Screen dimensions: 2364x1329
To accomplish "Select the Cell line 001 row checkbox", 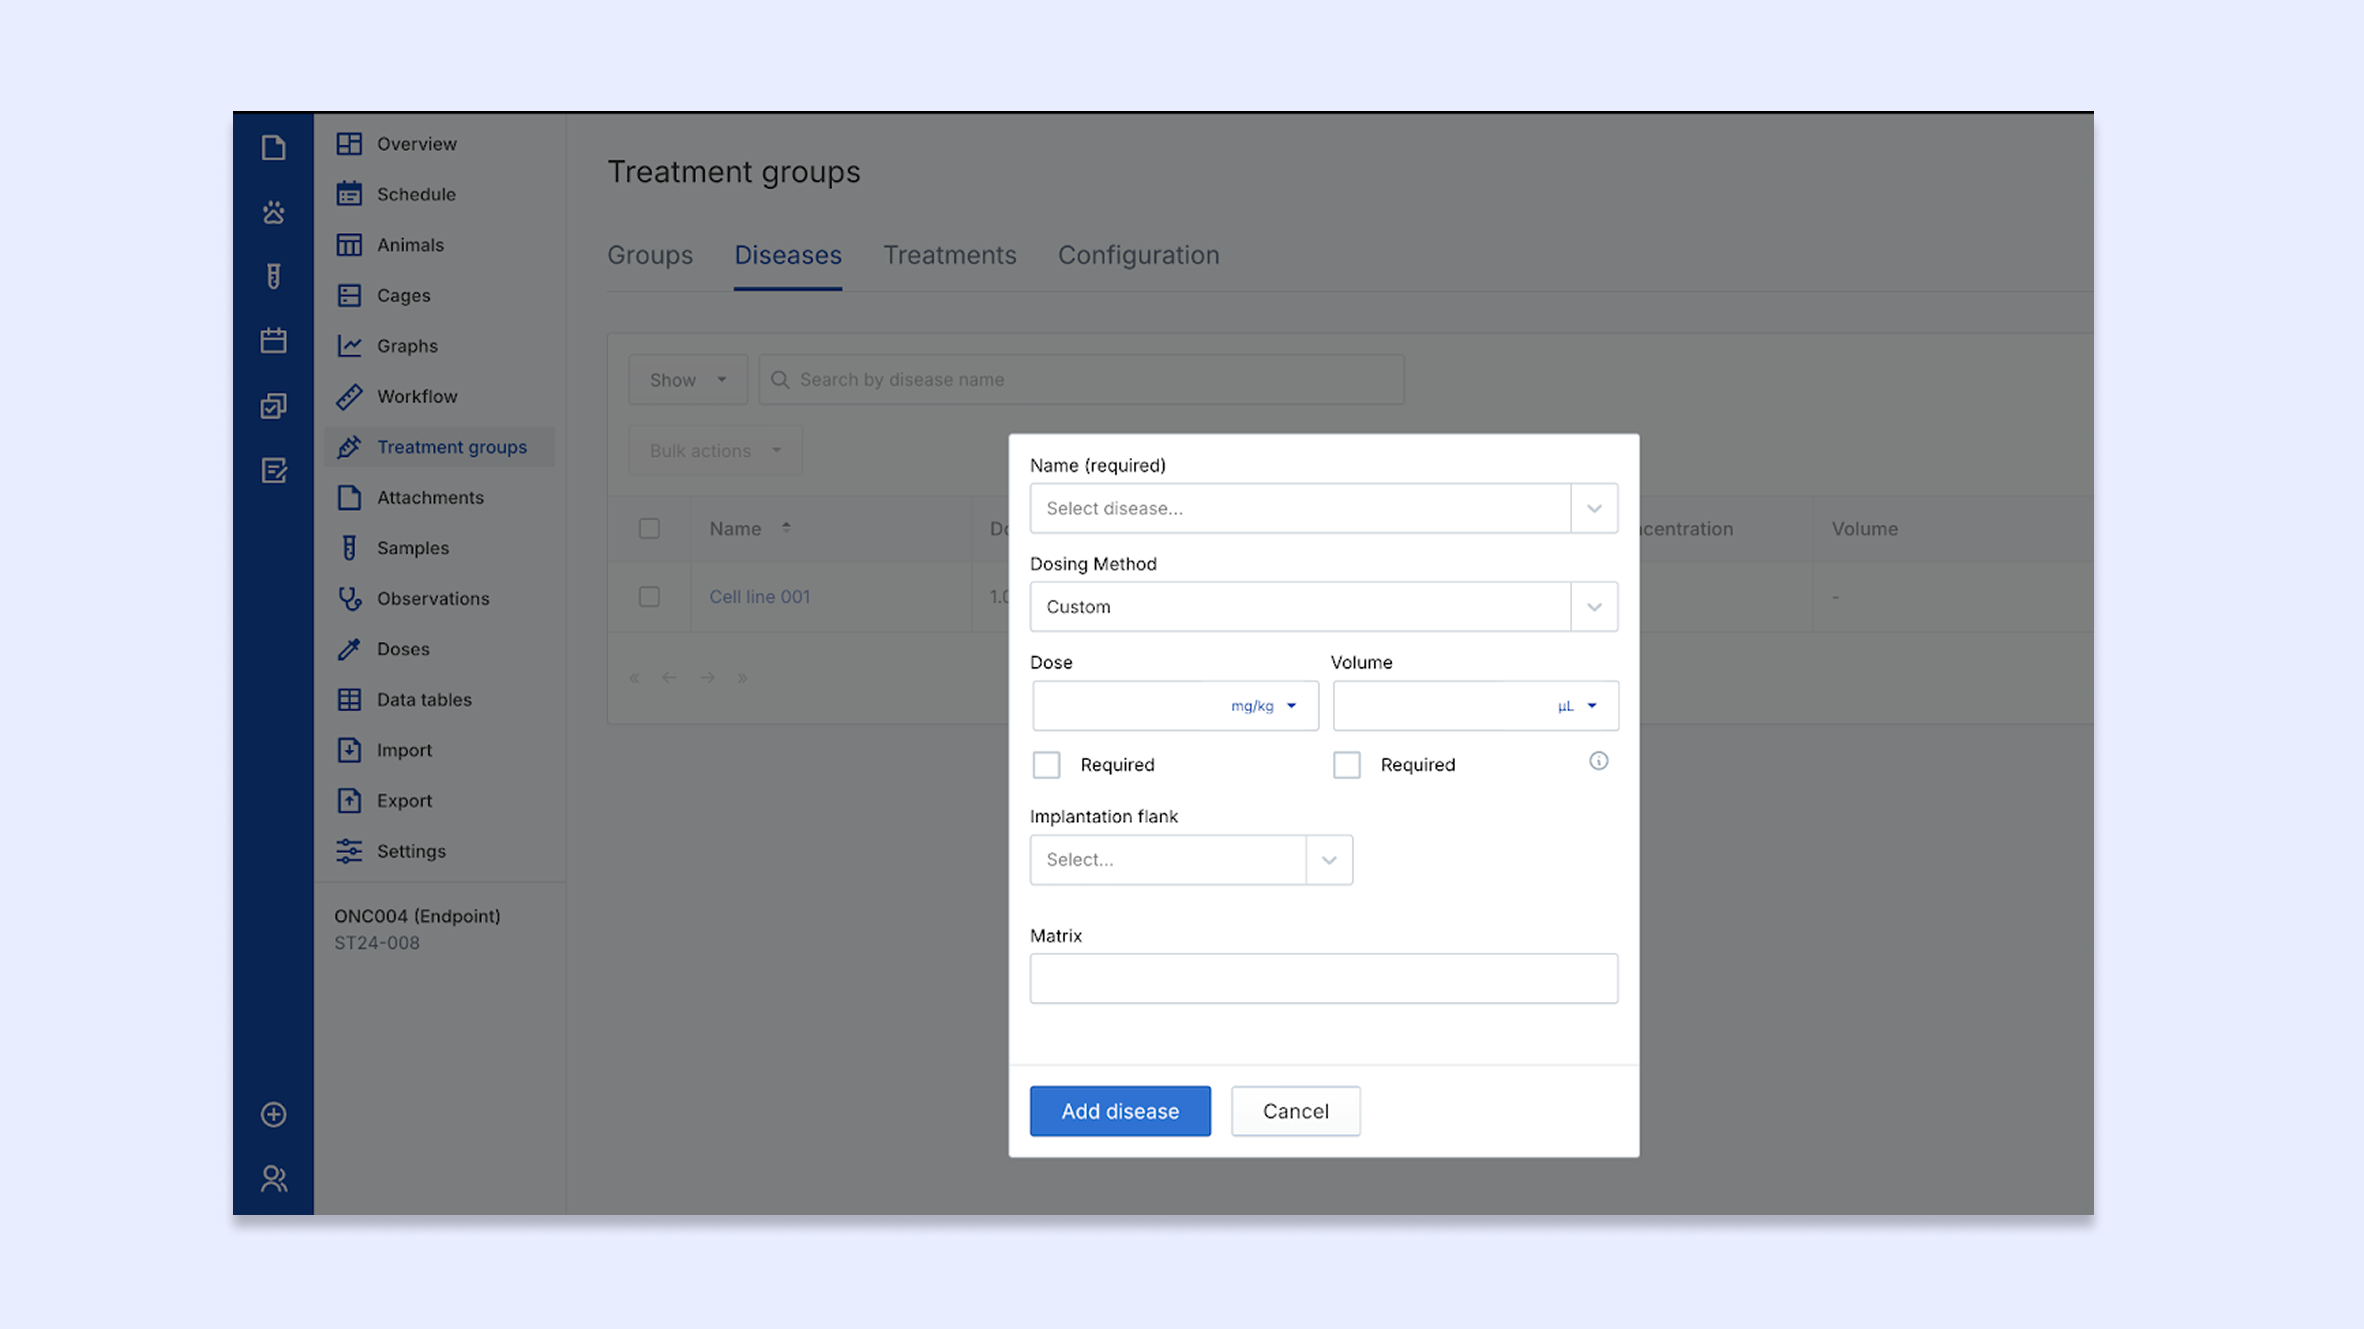I will (649, 597).
